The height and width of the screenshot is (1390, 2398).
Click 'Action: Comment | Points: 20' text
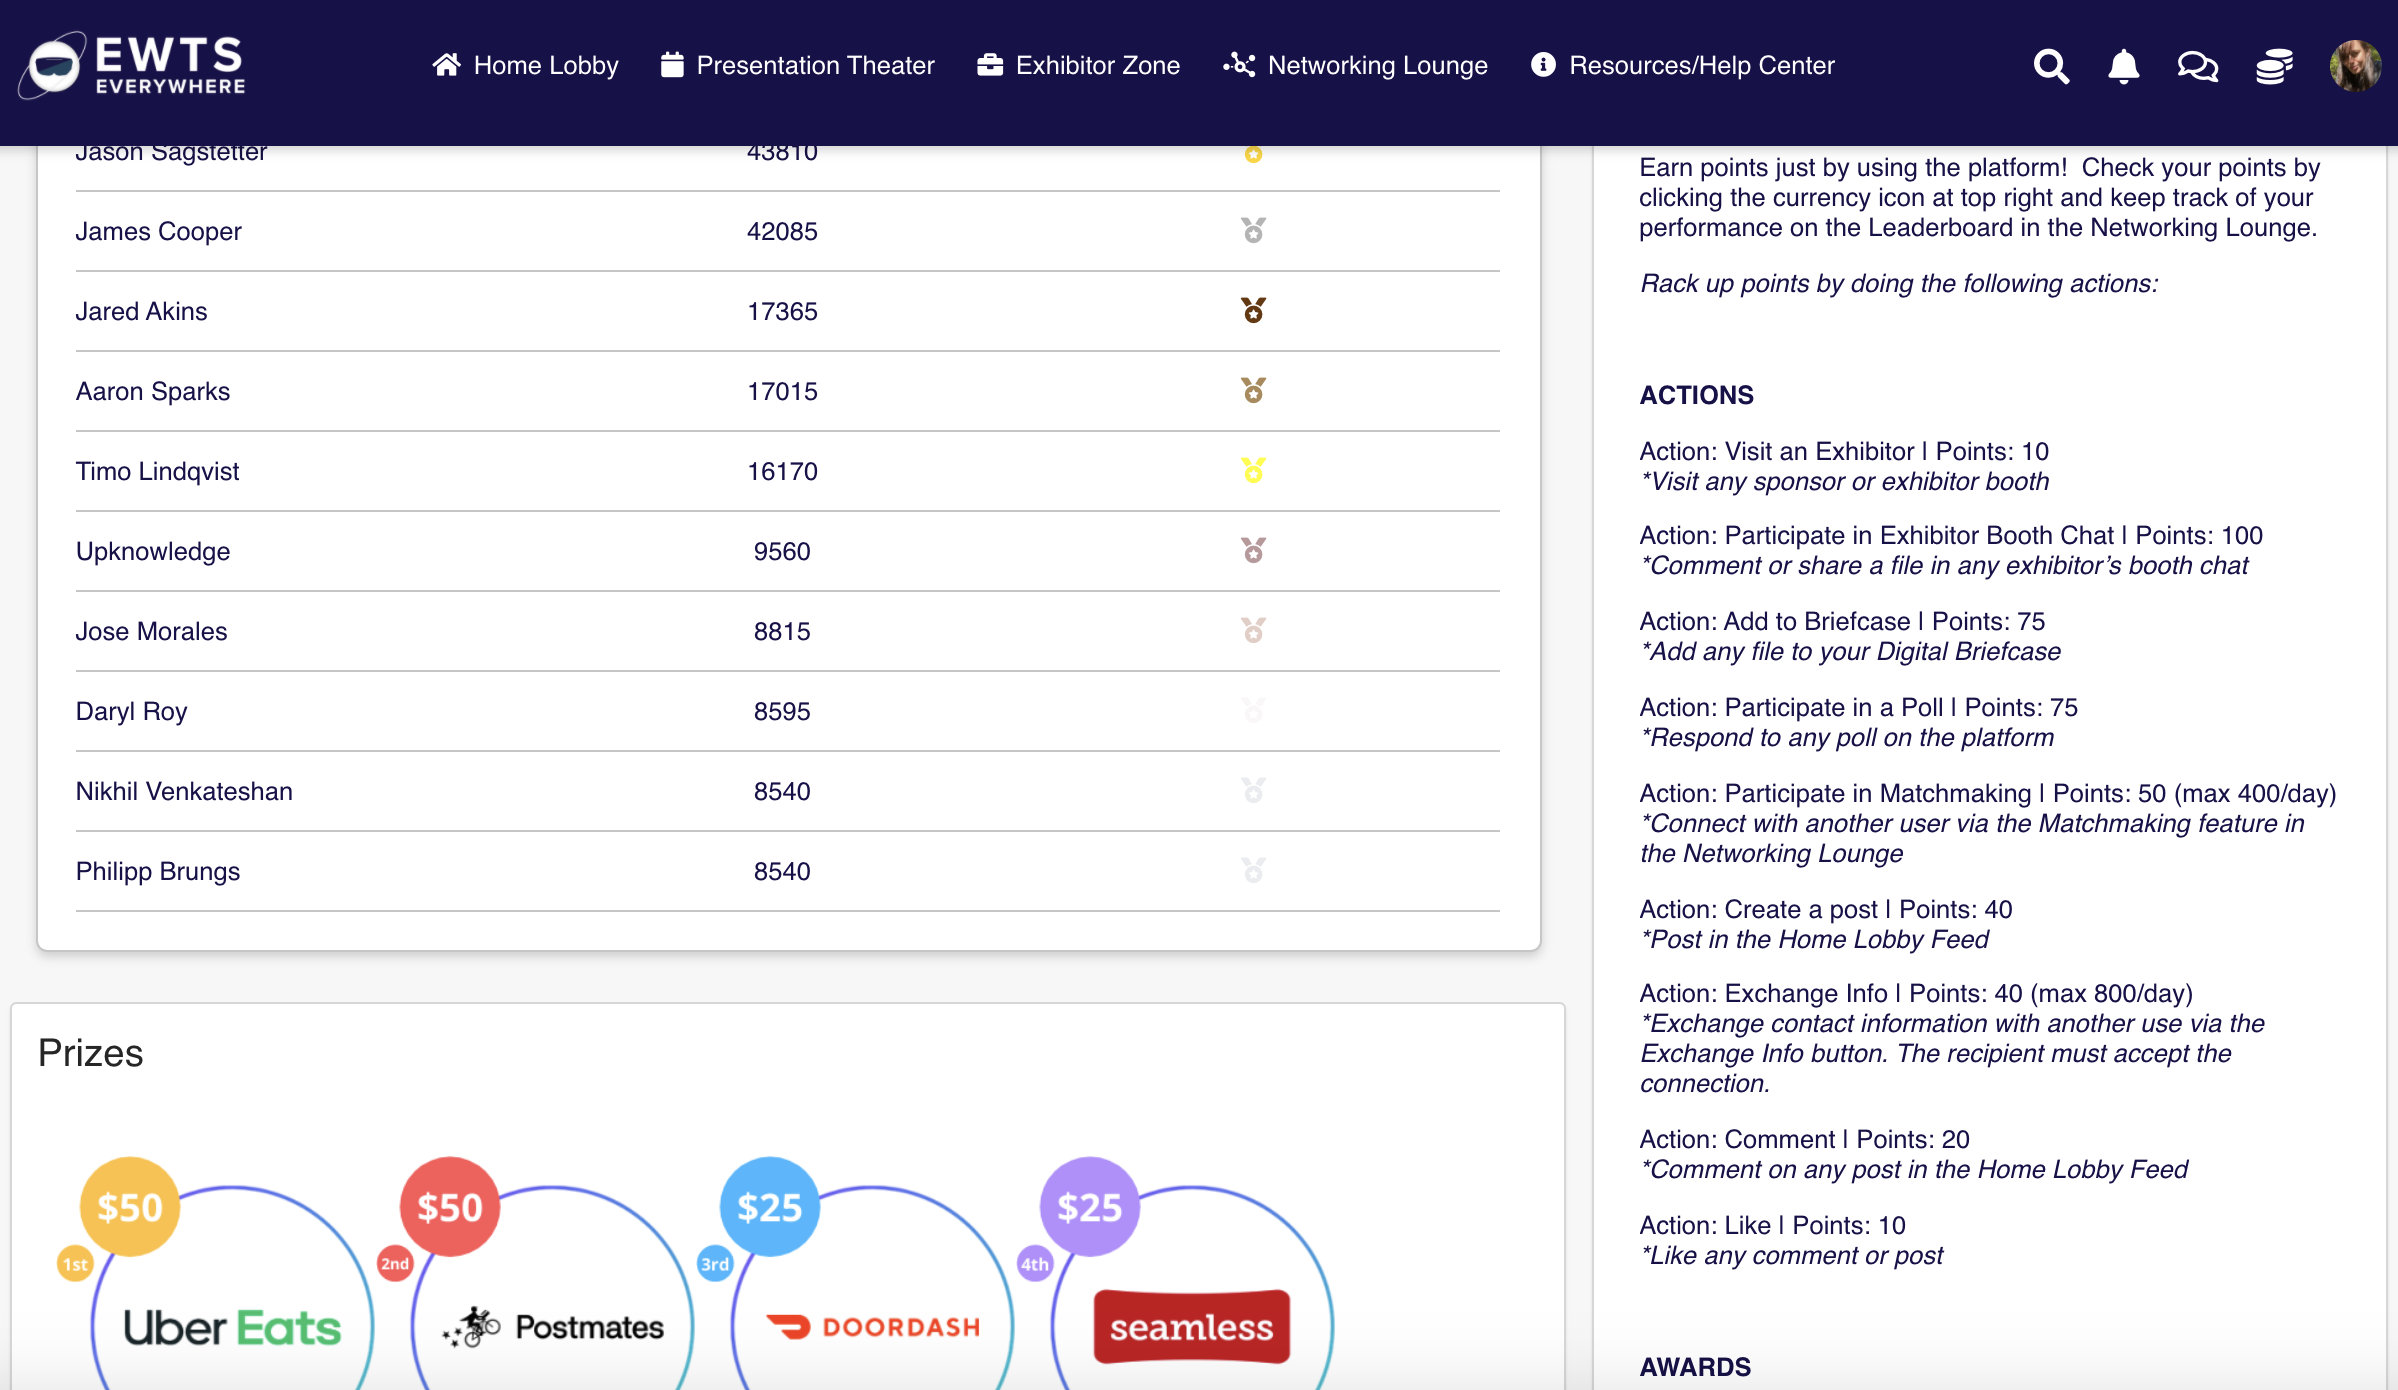1805,1139
